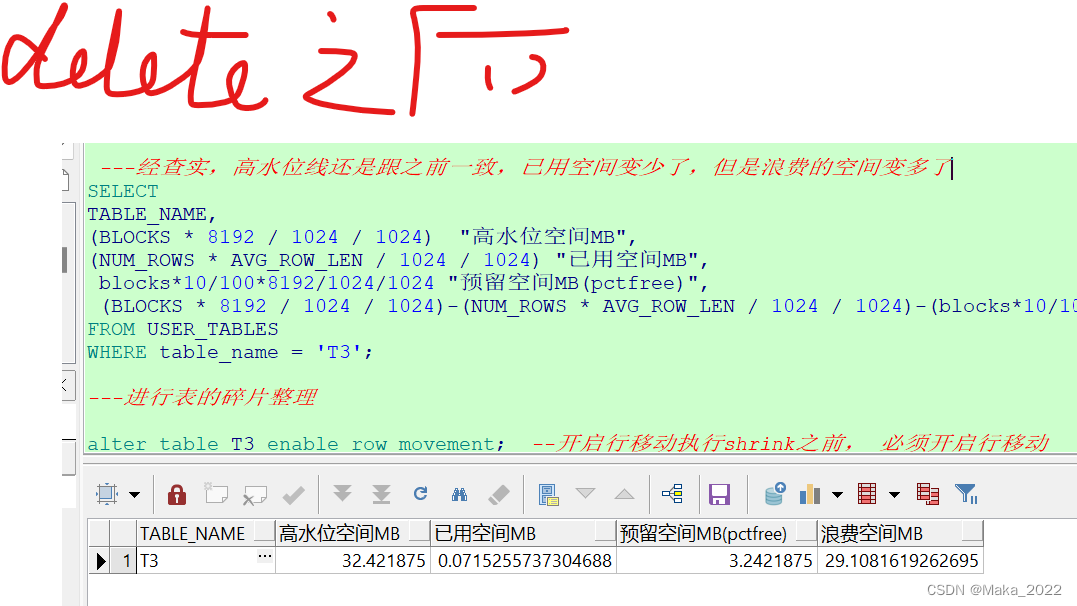Open the grid display dropdown arrow
This screenshot has height=606, width=1077.
pyautogui.click(x=895, y=494)
